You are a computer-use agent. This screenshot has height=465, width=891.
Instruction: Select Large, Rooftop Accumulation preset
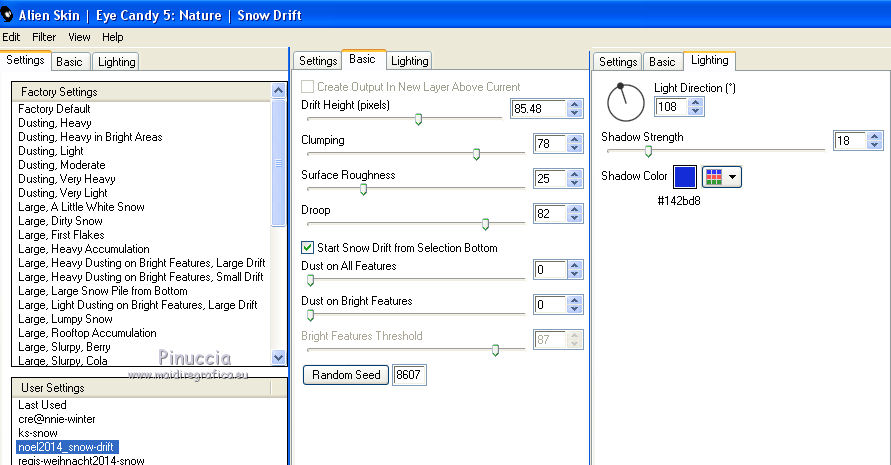click(x=87, y=333)
